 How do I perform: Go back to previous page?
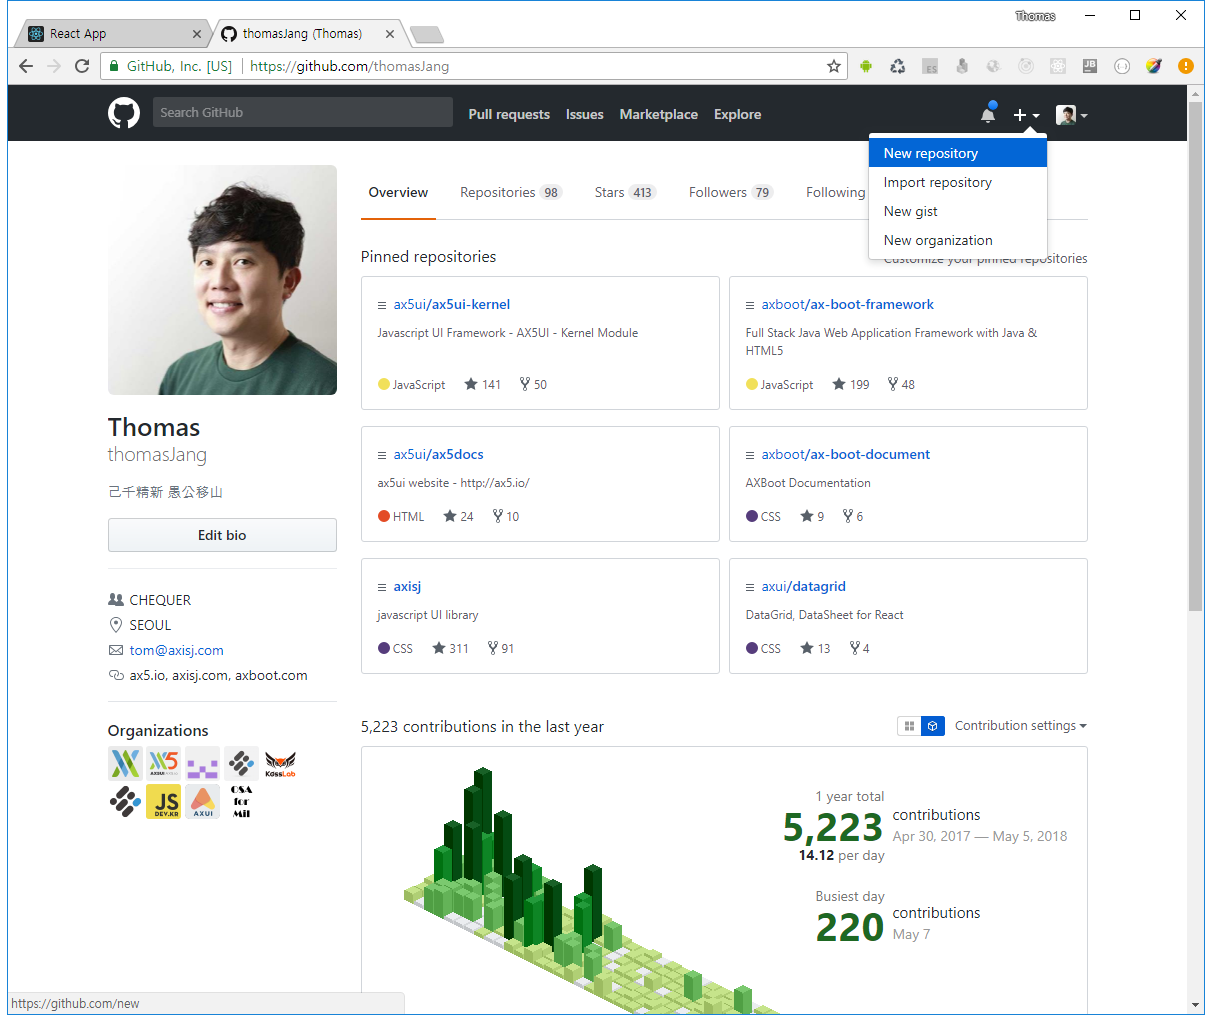pyautogui.click(x=26, y=66)
